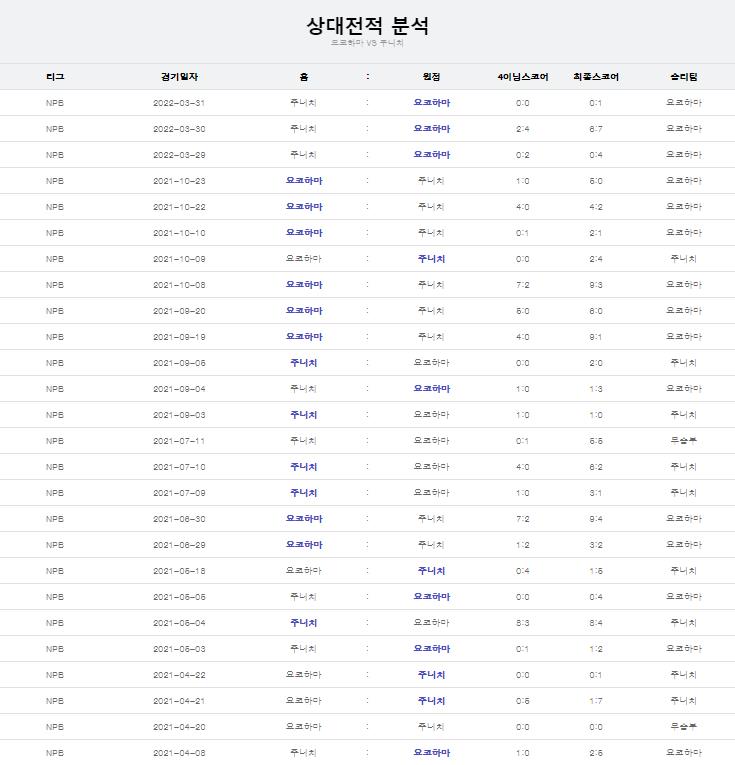Click the 원정 column header
Screen dimensions: 735x765
[431, 77]
